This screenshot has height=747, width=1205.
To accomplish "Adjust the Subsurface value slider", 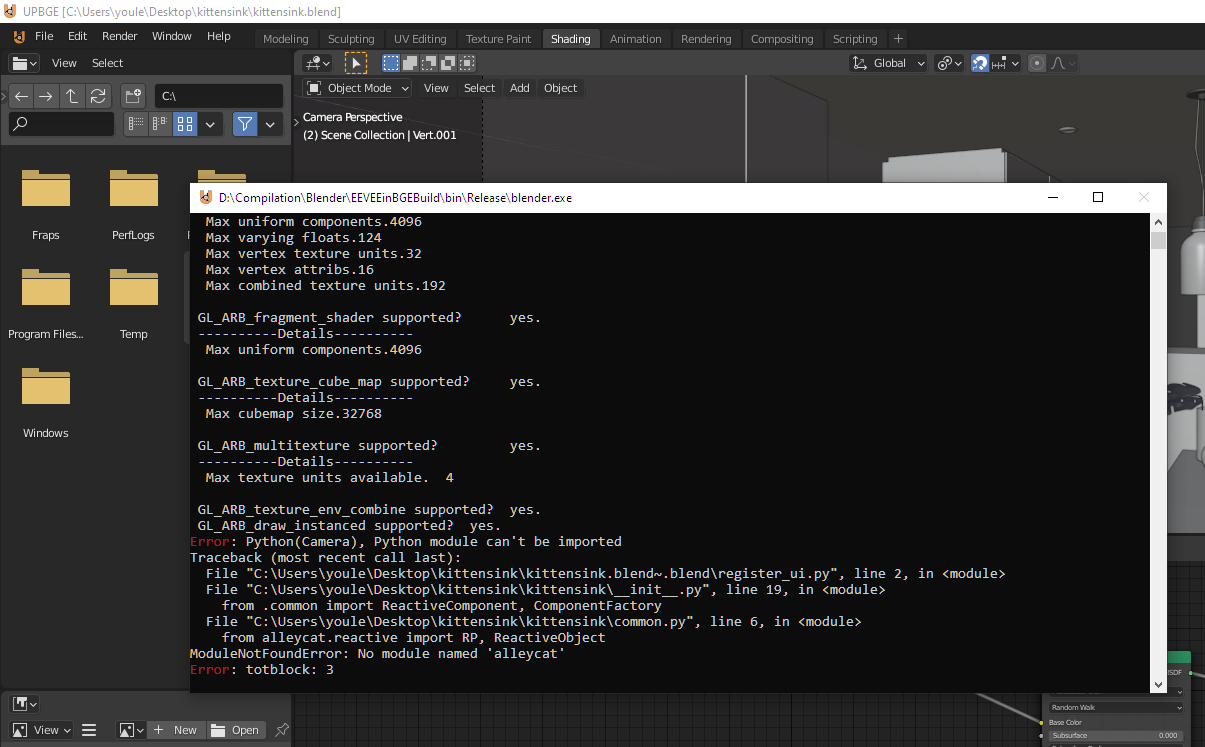I will (1115, 735).
